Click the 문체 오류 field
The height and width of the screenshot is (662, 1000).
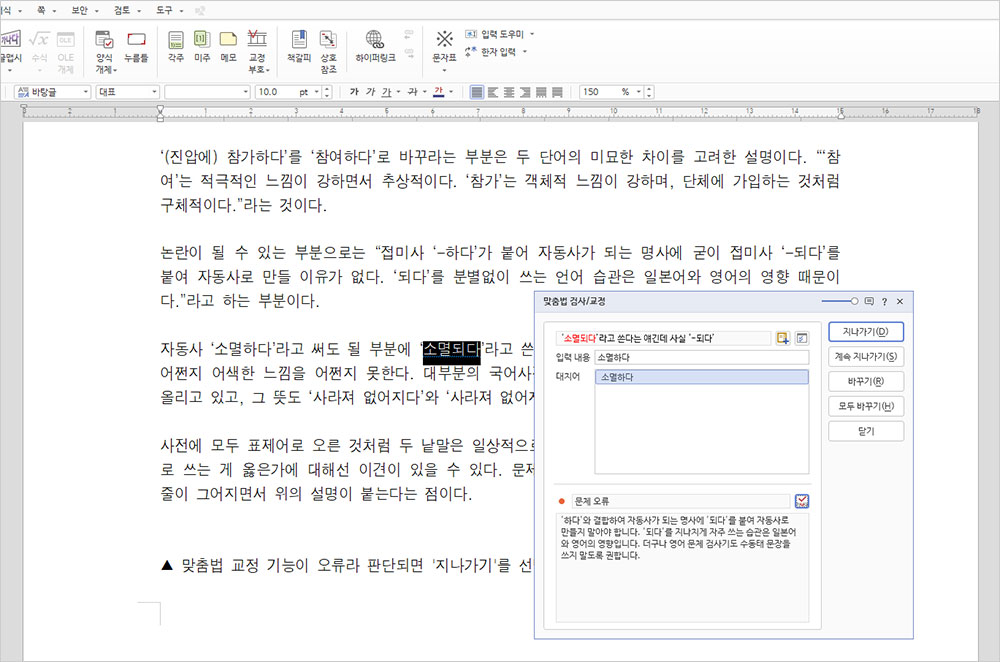(x=680, y=501)
